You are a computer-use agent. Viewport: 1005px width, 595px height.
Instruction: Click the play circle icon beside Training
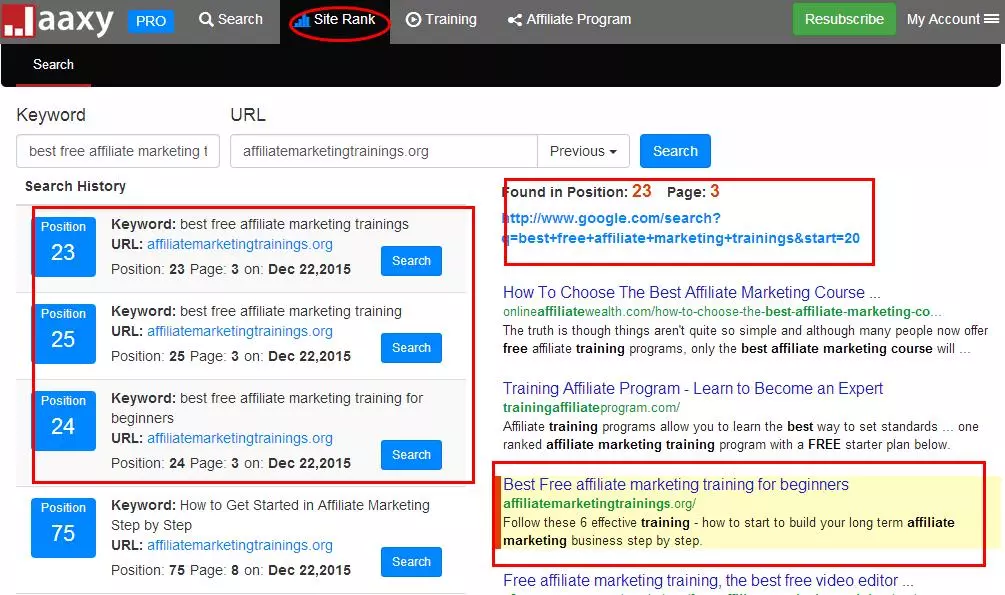click(x=413, y=20)
